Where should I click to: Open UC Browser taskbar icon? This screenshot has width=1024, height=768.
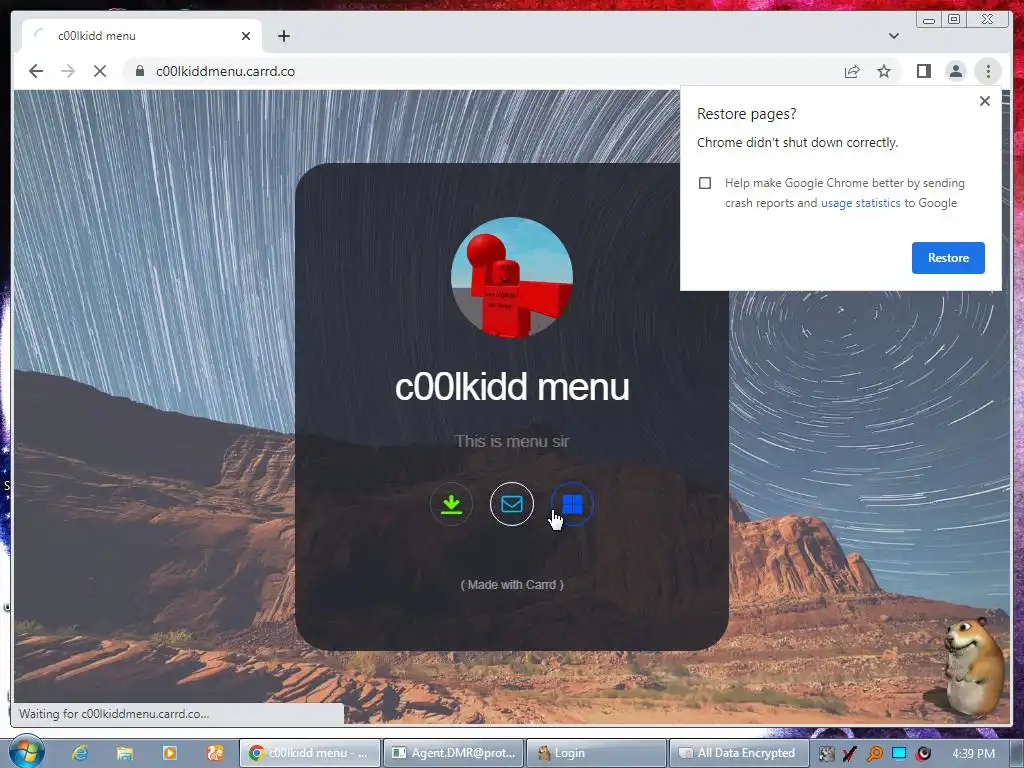coord(215,753)
